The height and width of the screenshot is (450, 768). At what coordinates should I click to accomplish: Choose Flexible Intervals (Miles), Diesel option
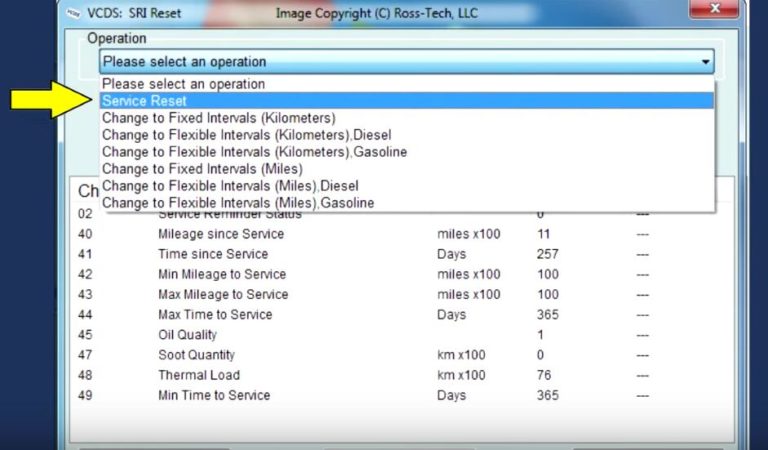407,186
